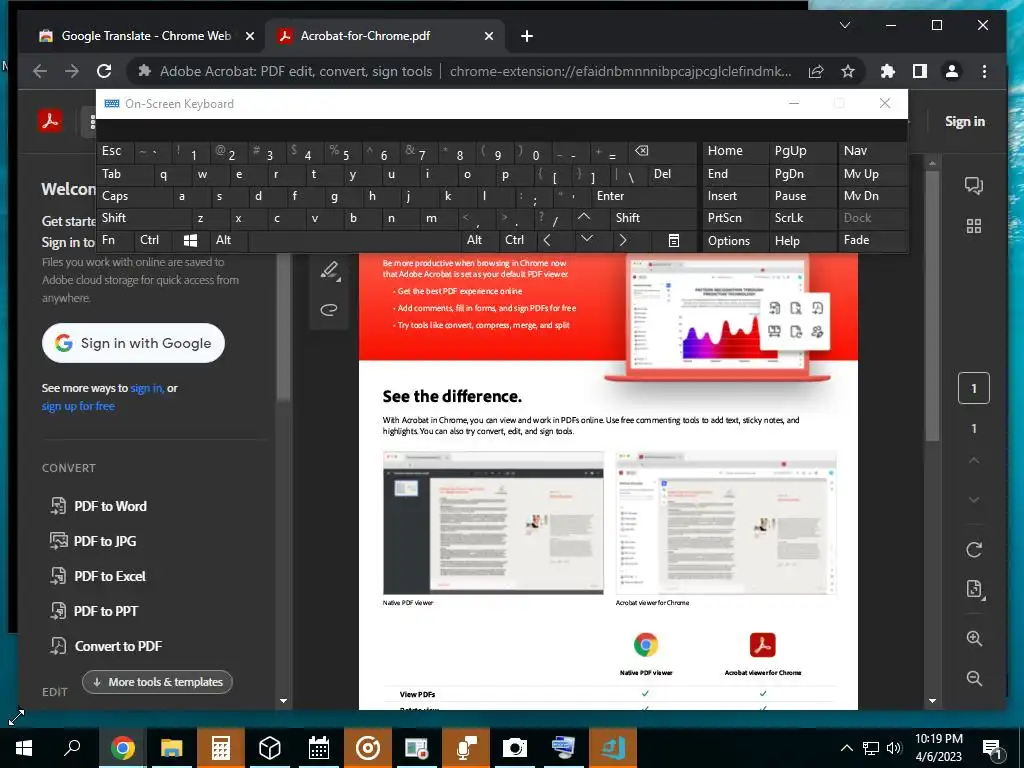Open a new Chrome tab
The image size is (1024, 768).
point(526,36)
